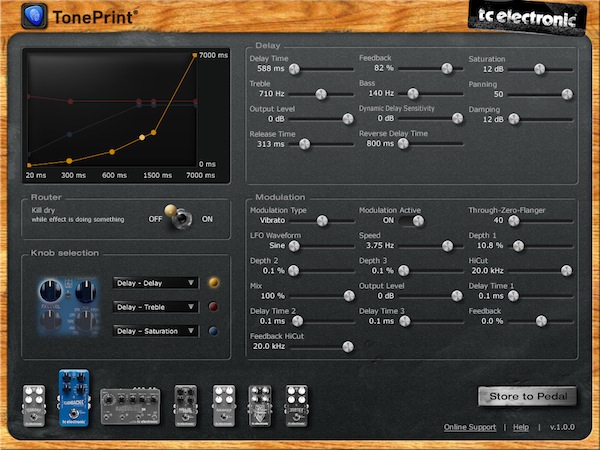Select the wide Flashback X4 pedal thumbnail
This screenshot has height=450, width=600.
[x=130, y=406]
